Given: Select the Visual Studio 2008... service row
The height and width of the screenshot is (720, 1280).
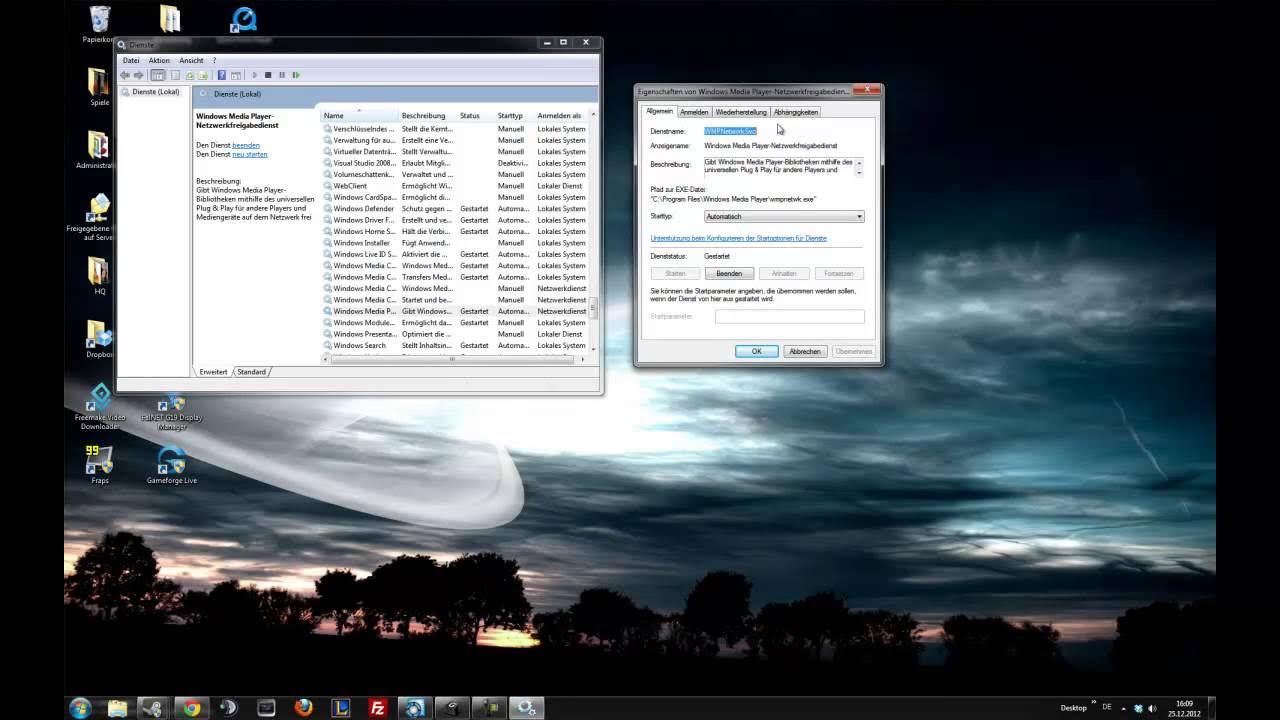Looking at the screenshot, I should pyautogui.click(x=455, y=163).
